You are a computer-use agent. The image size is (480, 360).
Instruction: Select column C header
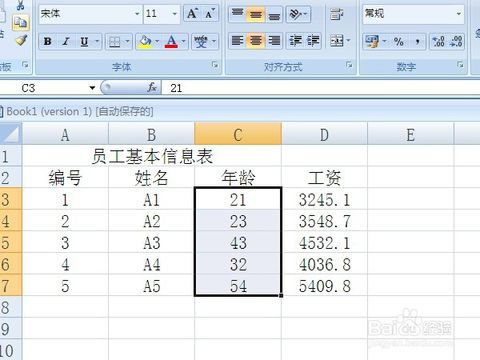click(238, 134)
